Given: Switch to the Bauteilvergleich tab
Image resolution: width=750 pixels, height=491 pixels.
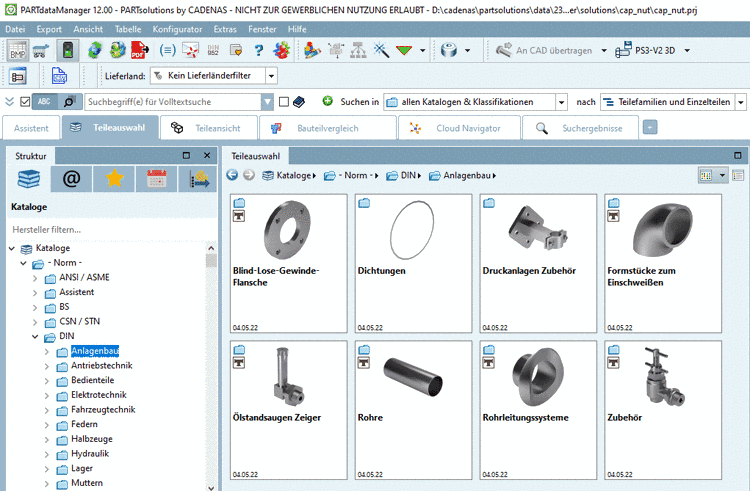Looking at the screenshot, I should click(x=328, y=128).
